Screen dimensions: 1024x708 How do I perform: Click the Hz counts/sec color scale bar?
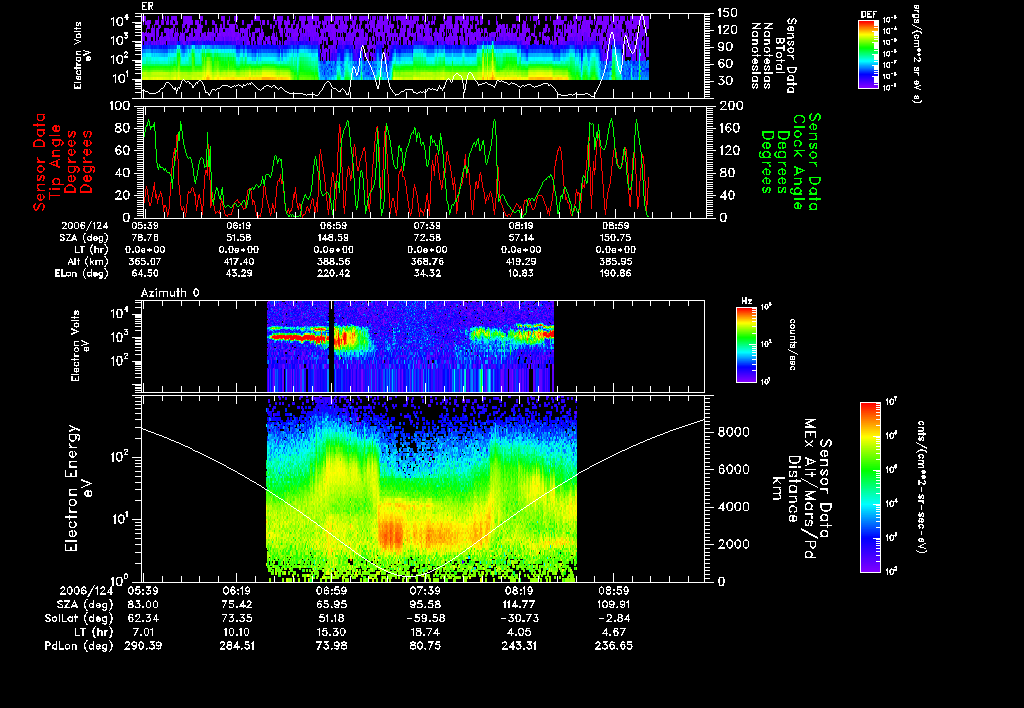746,344
